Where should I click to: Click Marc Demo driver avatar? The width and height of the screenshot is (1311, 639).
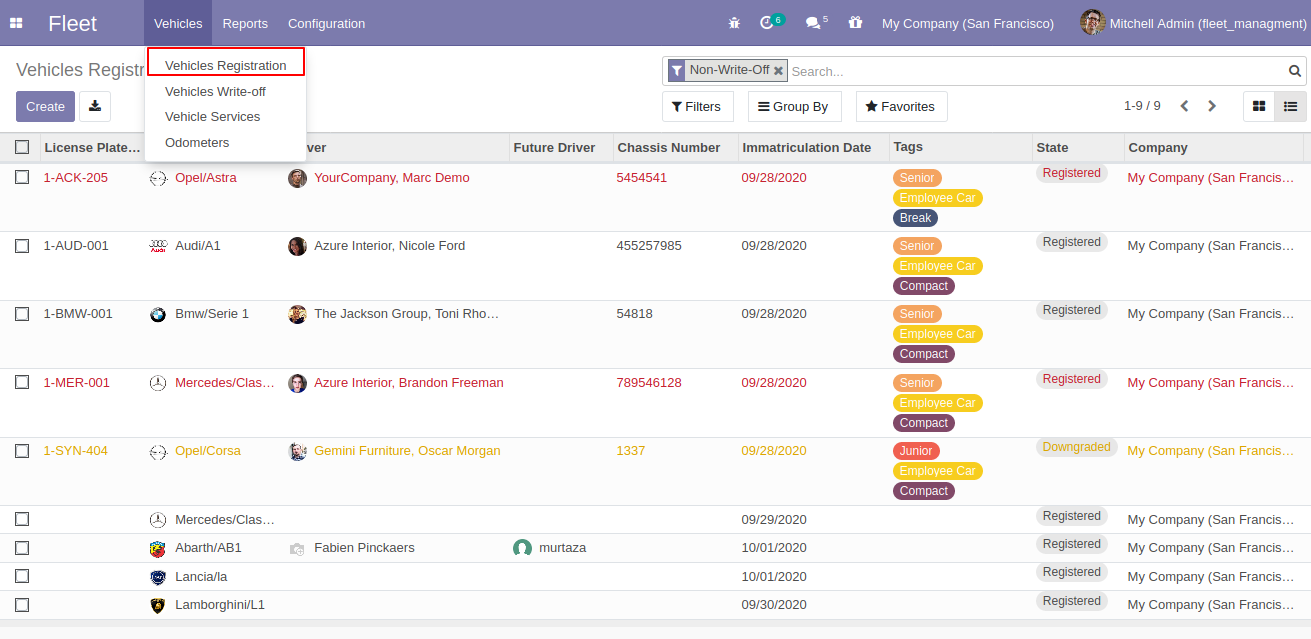297,178
